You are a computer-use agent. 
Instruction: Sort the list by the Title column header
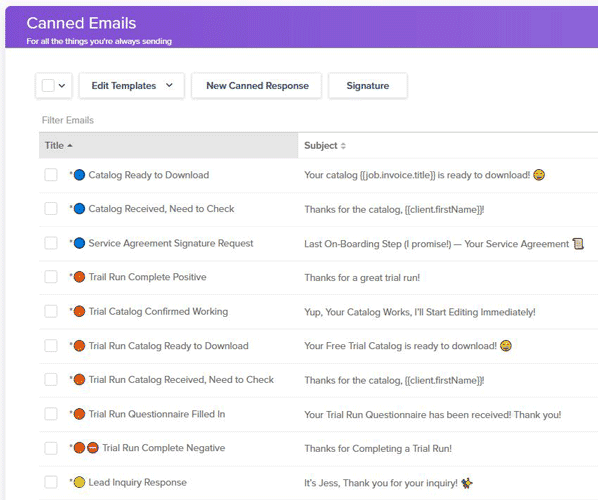[x=58, y=146]
